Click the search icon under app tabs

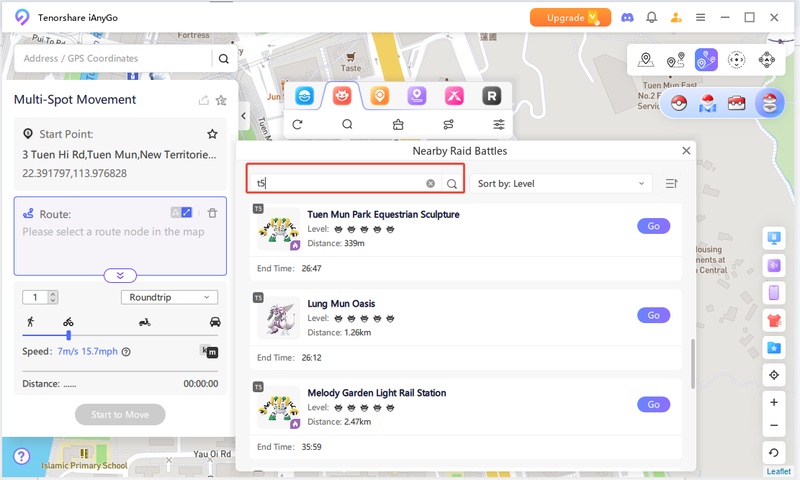click(x=347, y=124)
